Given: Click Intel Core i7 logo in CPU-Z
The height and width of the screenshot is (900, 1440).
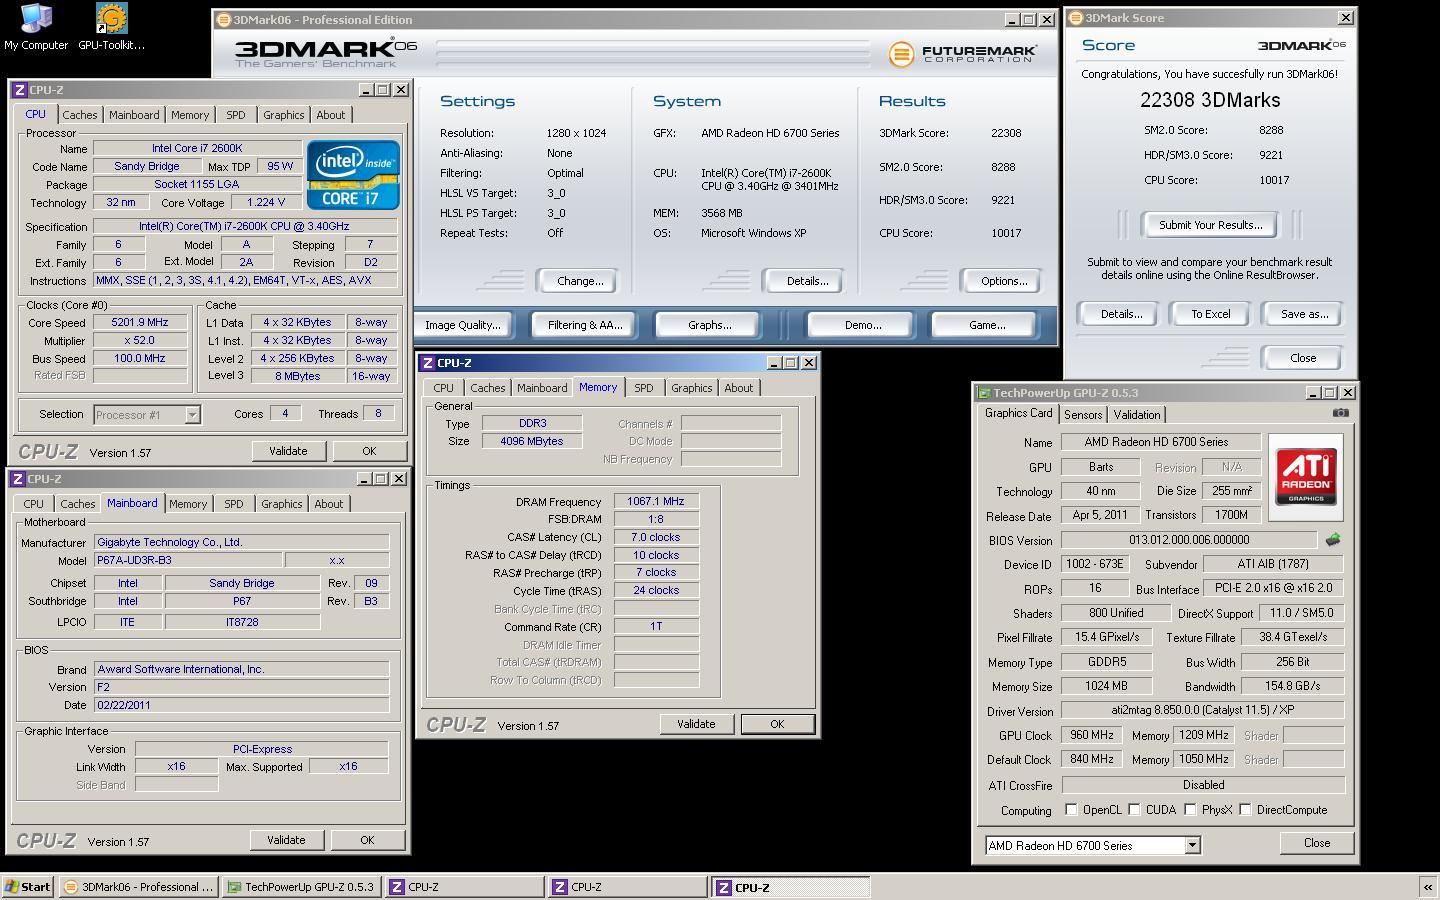Looking at the screenshot, I should 354,174.
